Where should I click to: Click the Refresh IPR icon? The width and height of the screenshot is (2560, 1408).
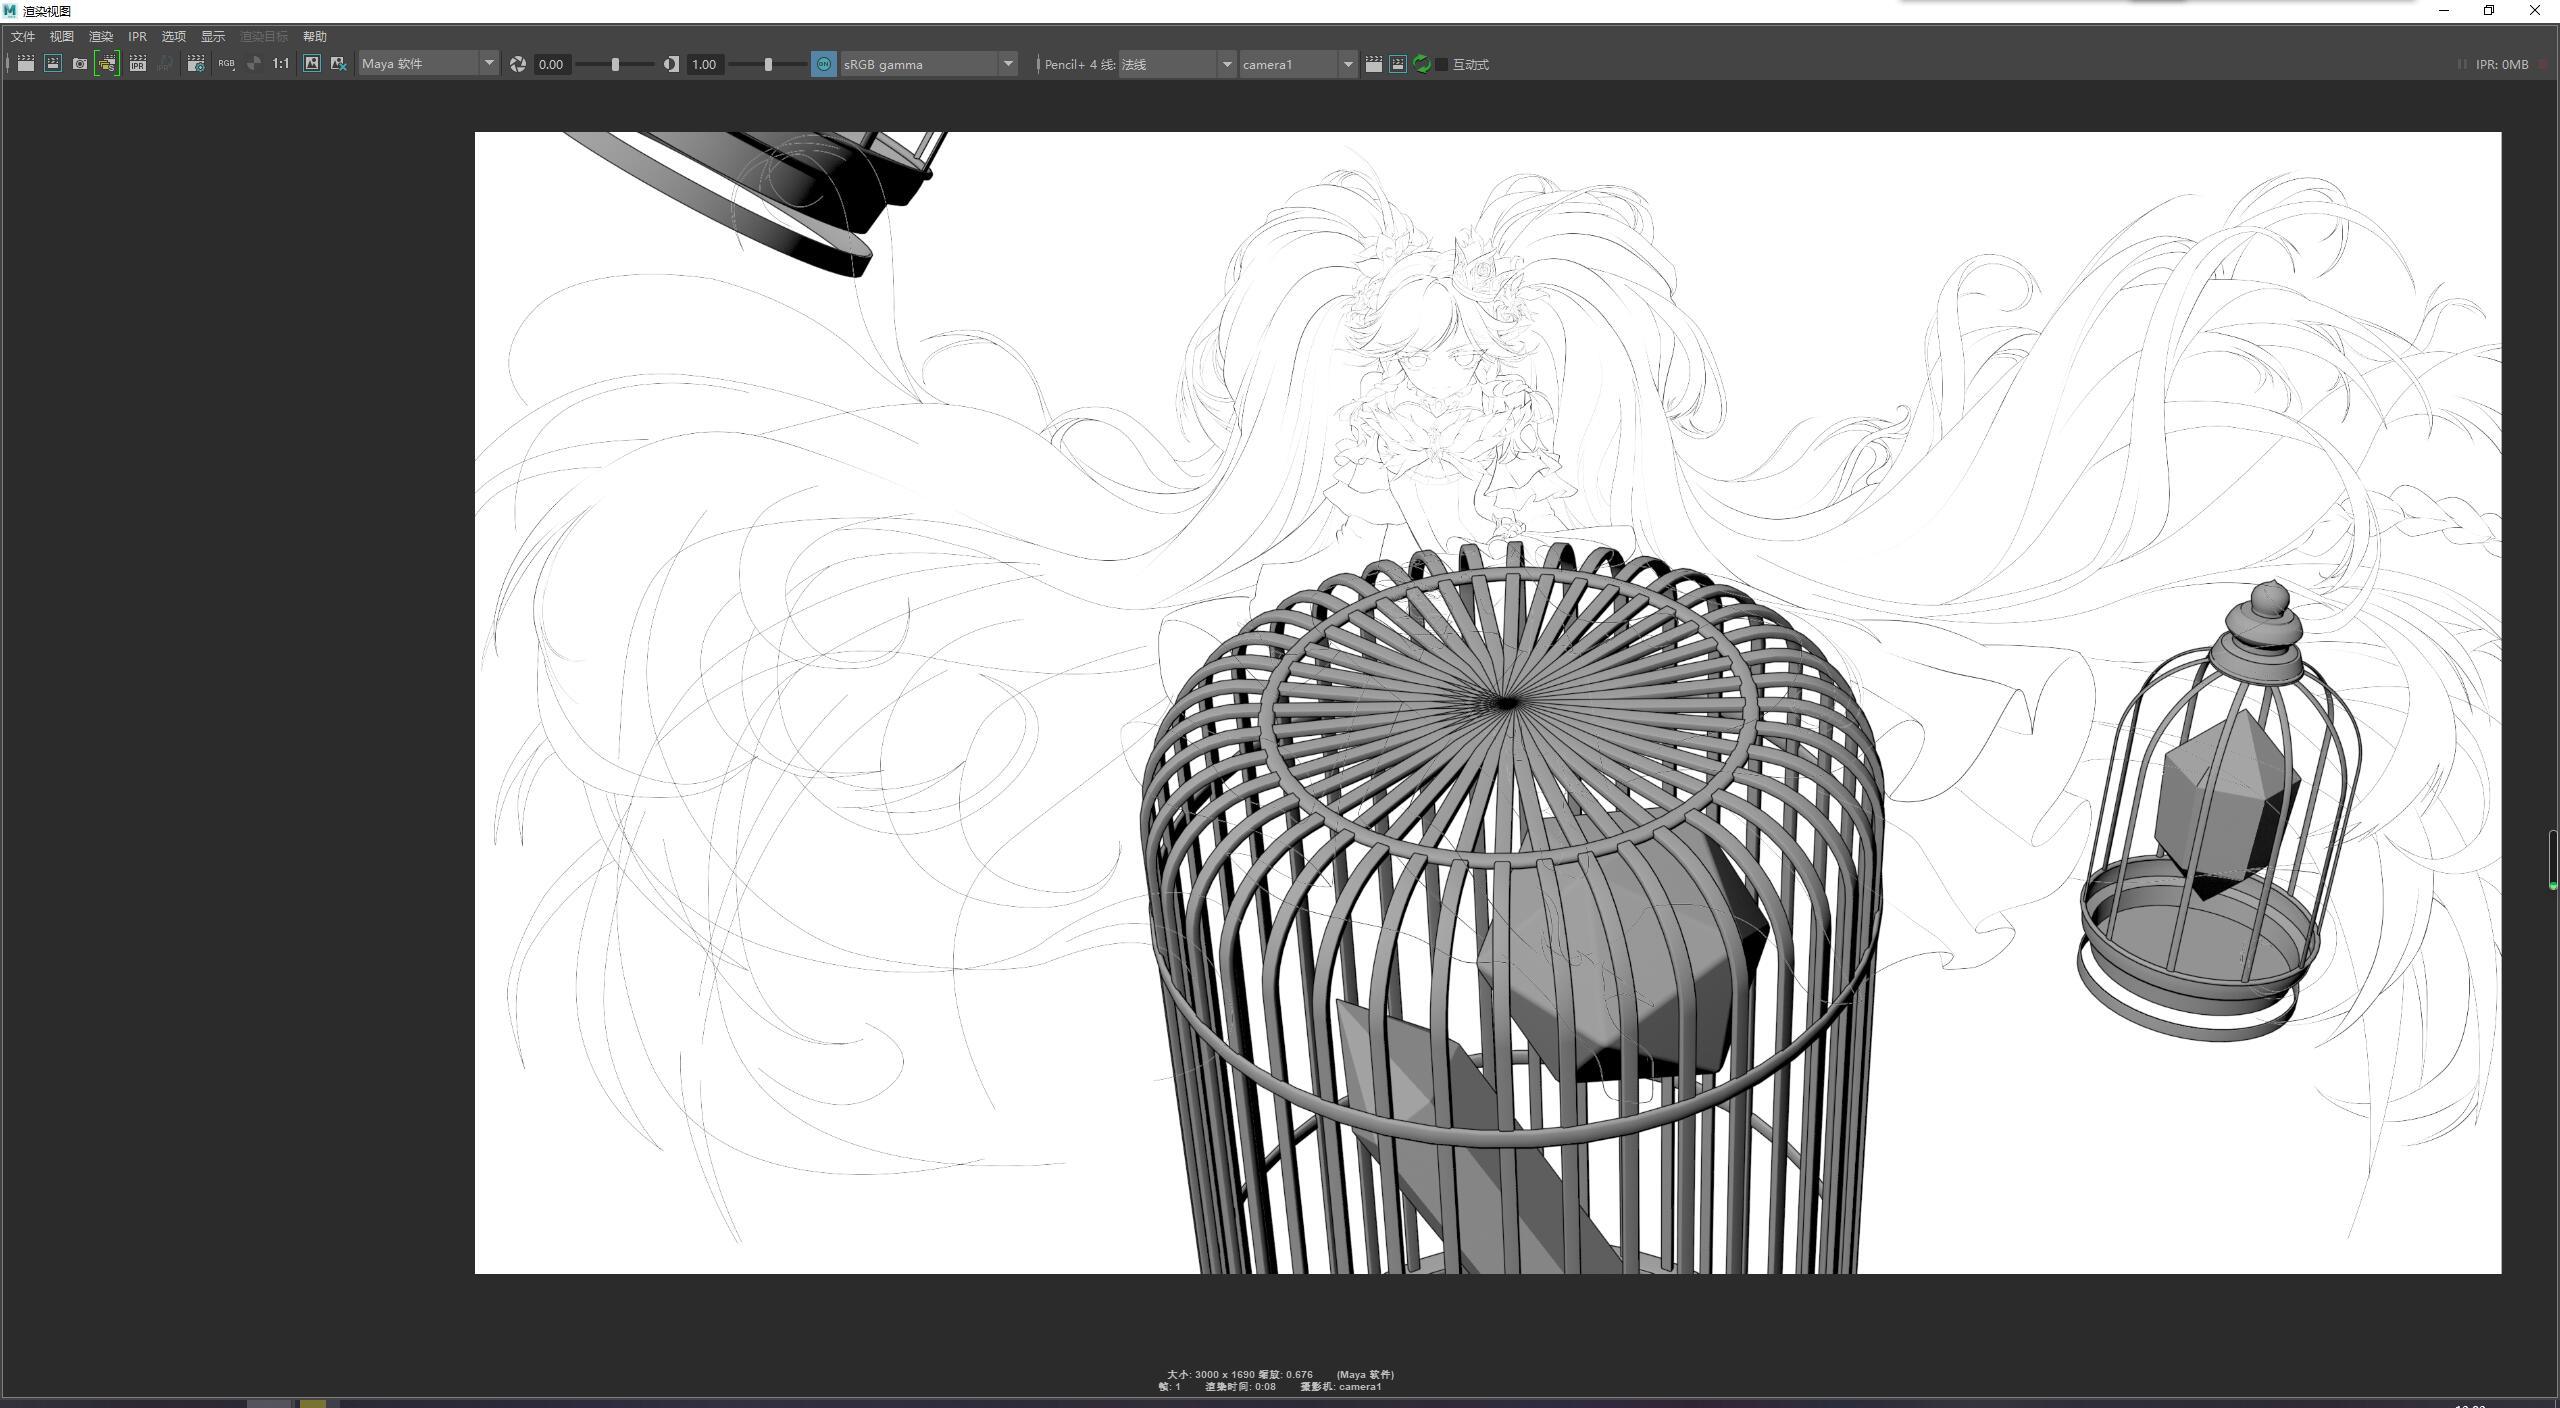tap(165, 64)
